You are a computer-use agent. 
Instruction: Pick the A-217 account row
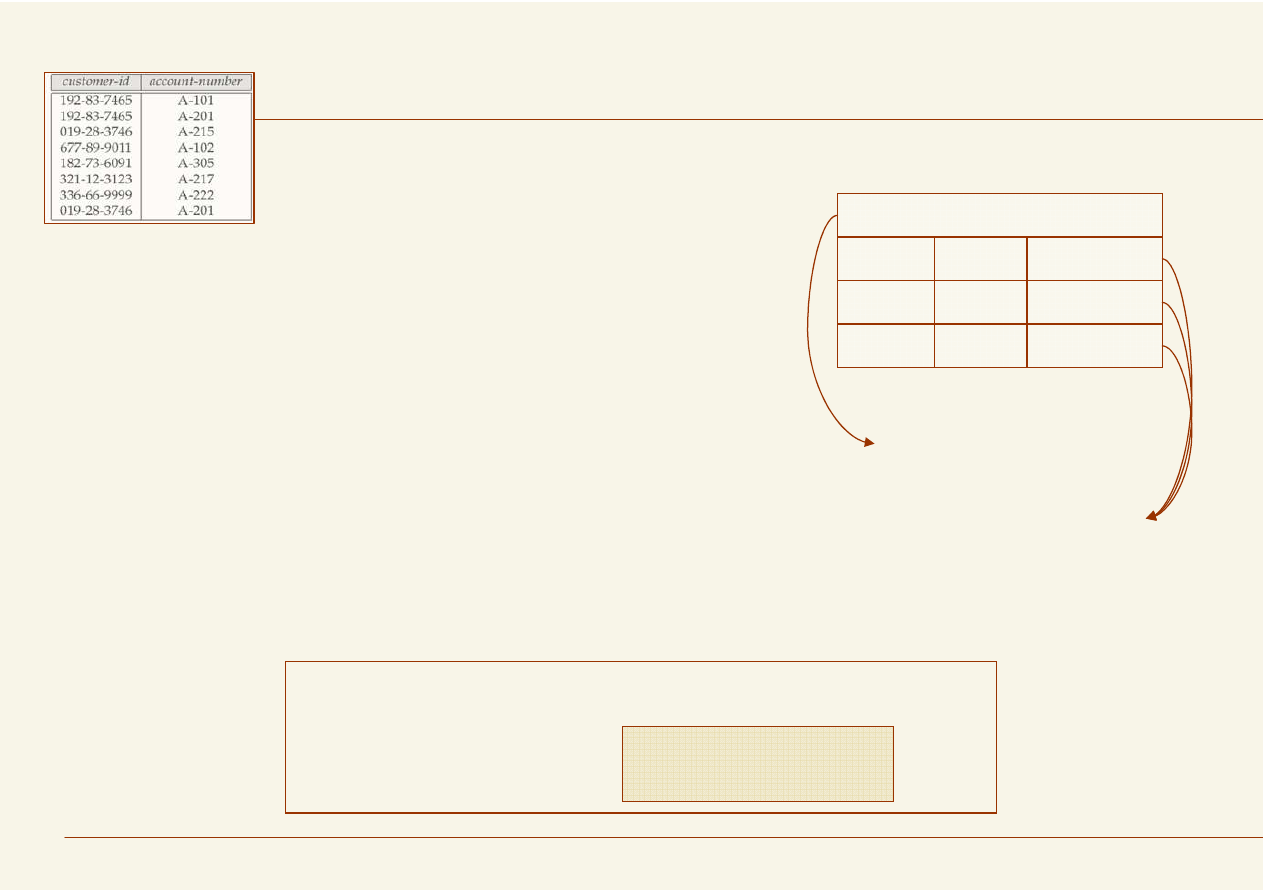point(196,179)
